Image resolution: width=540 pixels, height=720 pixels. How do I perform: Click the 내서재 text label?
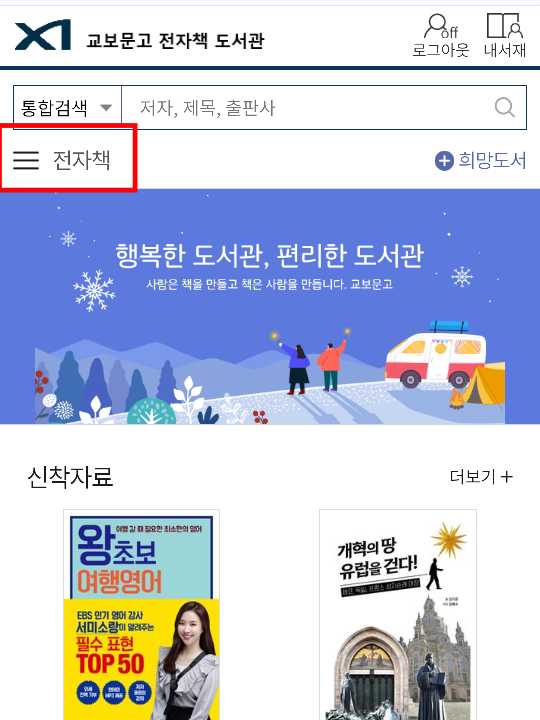(505, 50)
